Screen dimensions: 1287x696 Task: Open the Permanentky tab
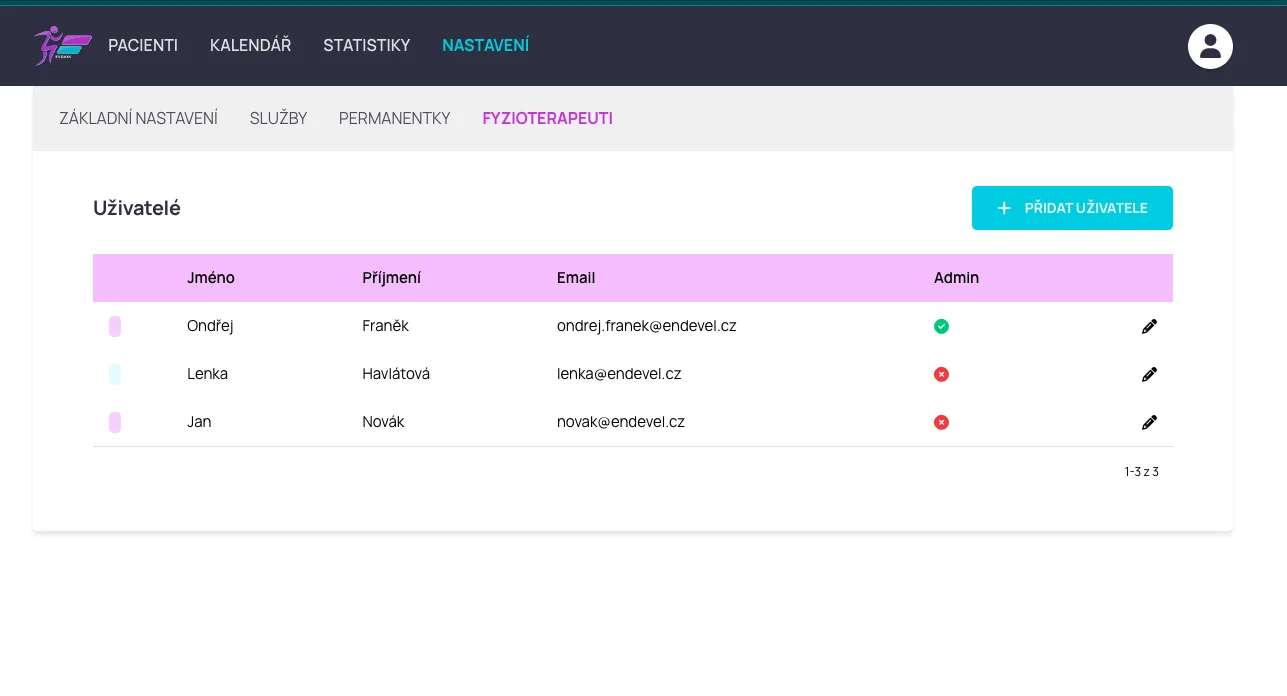click(394, 118)
